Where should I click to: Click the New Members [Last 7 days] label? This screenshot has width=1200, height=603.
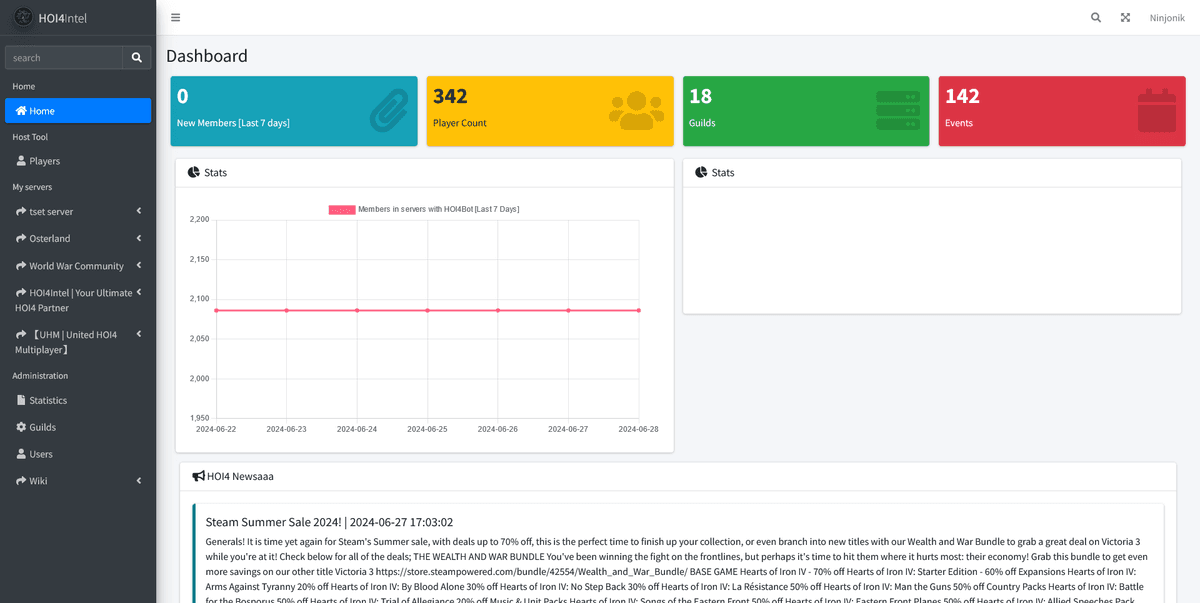coord(233,123)
